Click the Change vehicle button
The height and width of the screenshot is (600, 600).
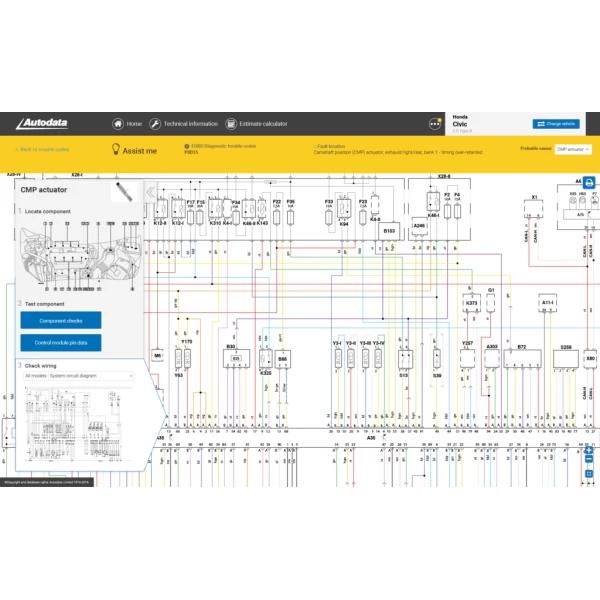556,124
